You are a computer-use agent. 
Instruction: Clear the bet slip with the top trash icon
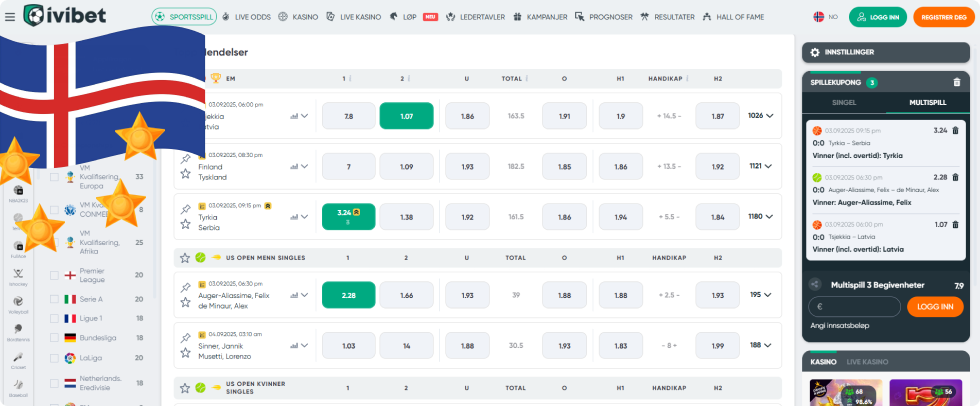957,83
